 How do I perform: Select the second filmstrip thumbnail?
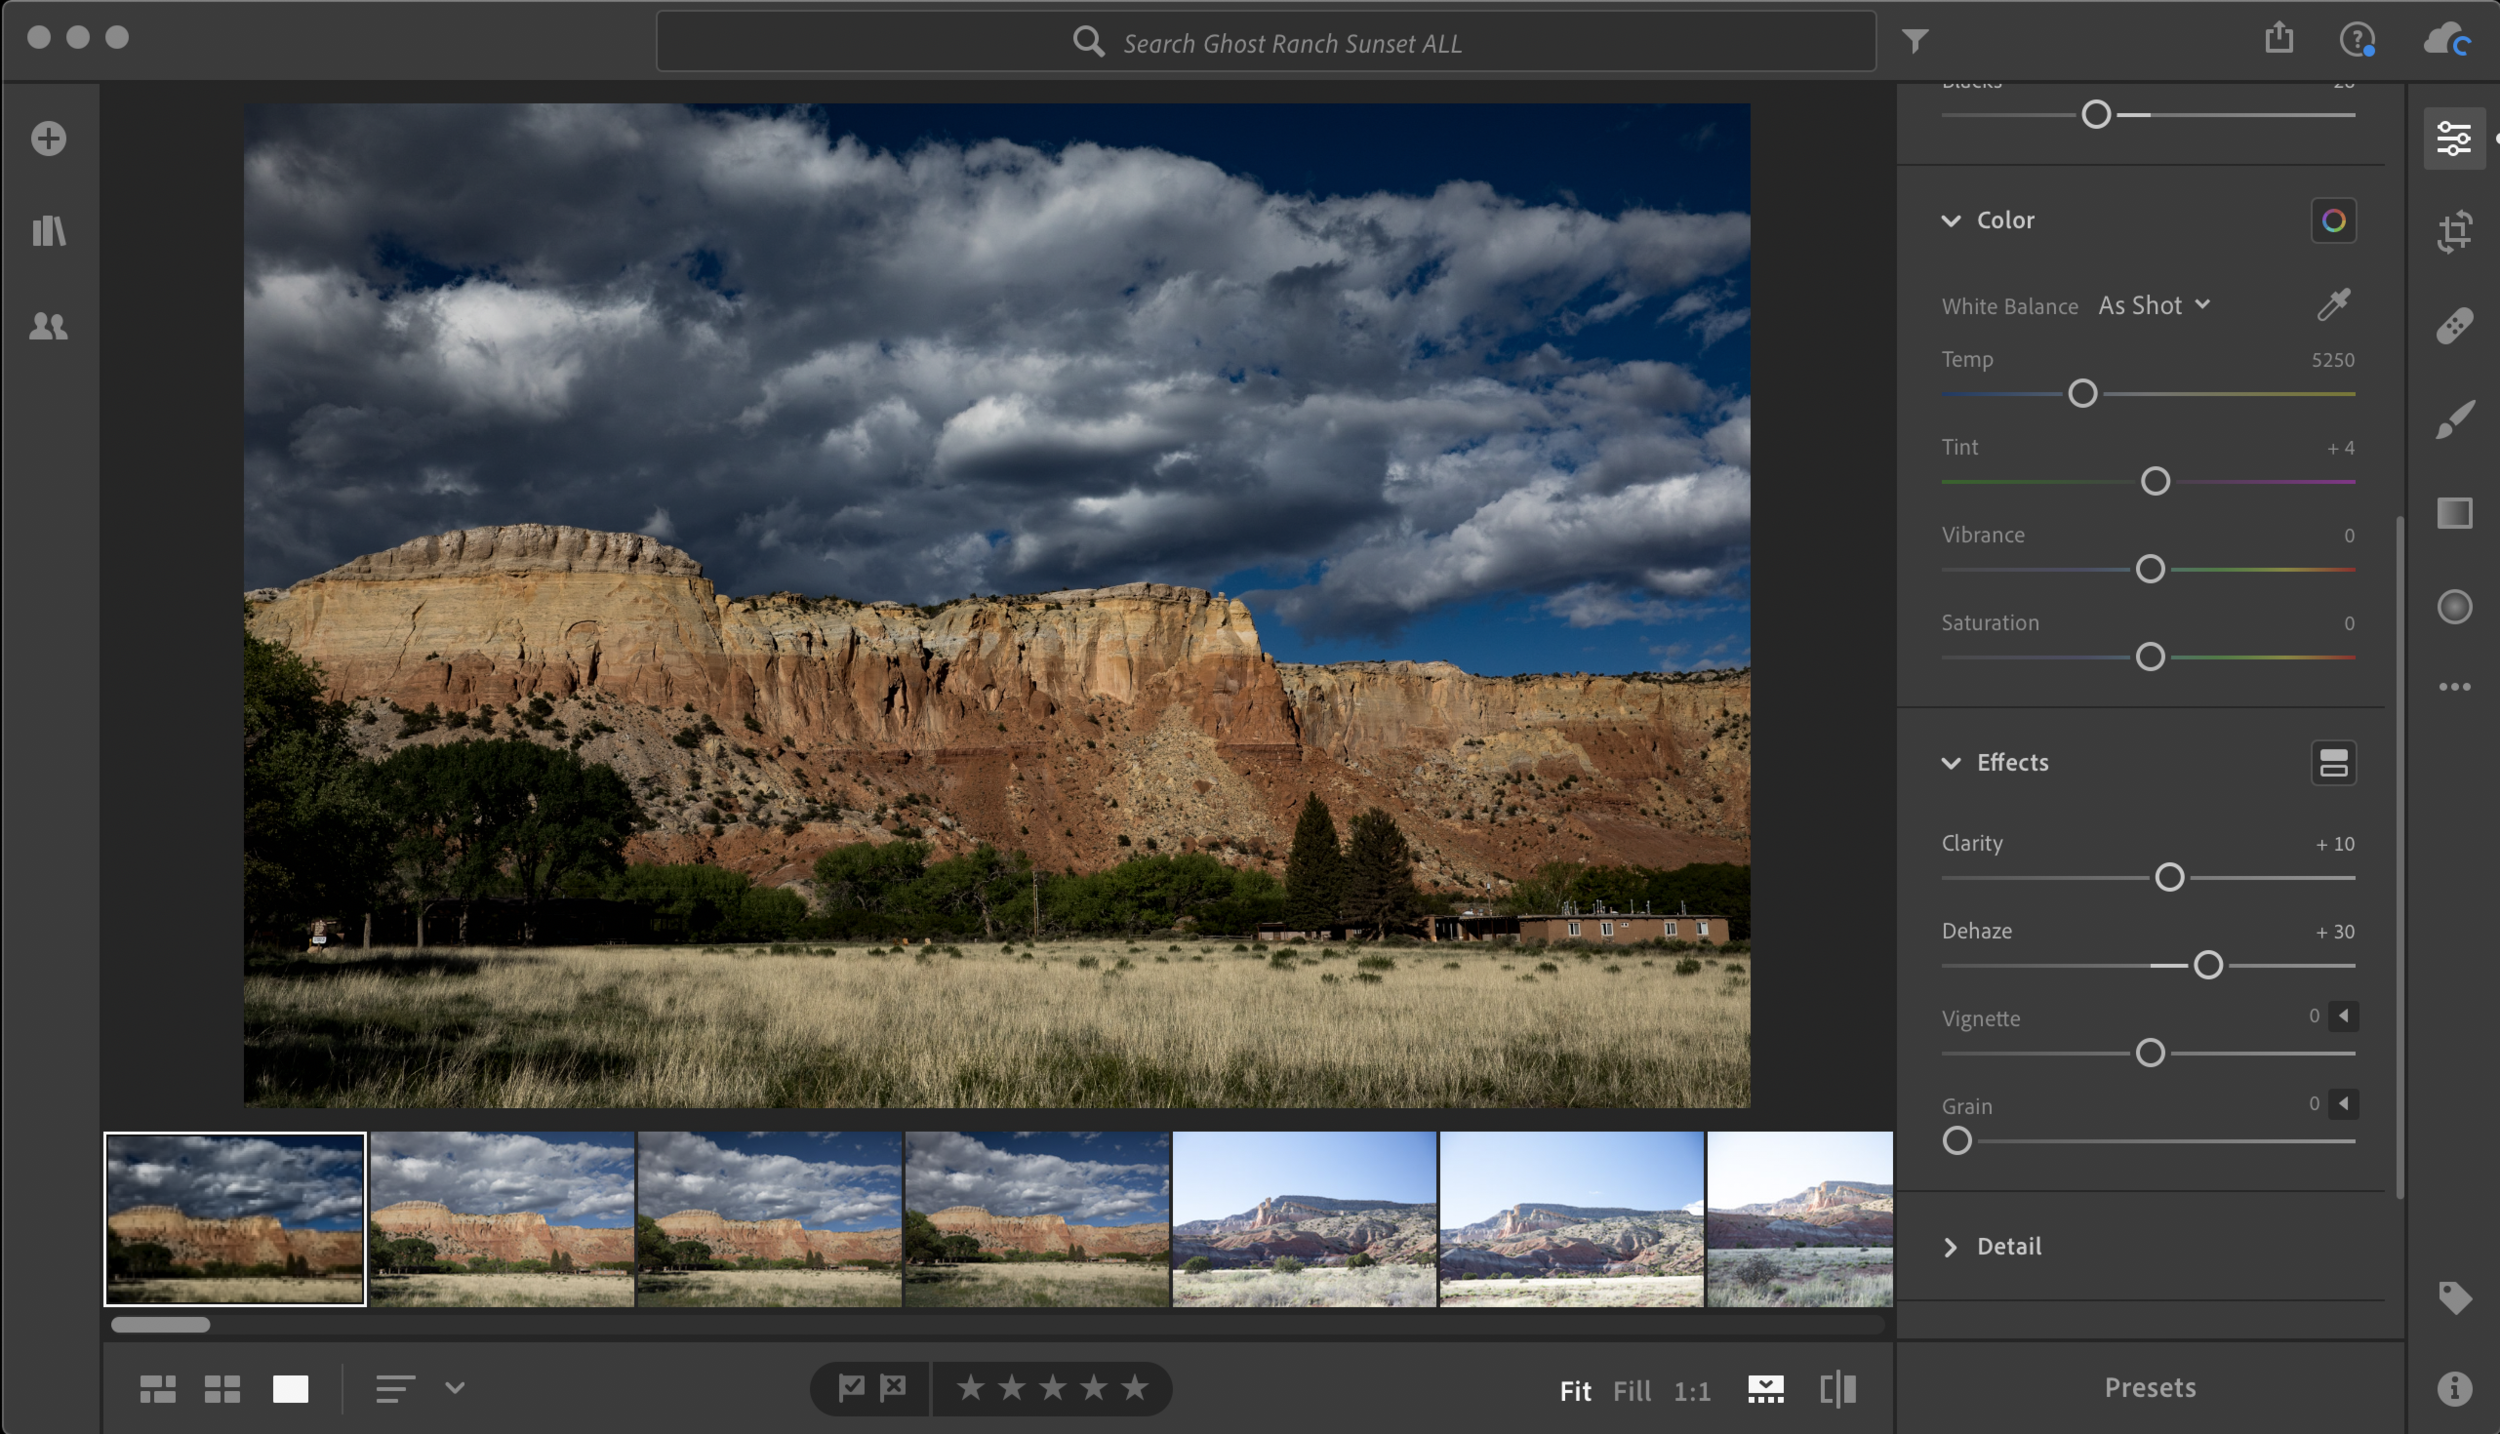[x=502, y=1219]
